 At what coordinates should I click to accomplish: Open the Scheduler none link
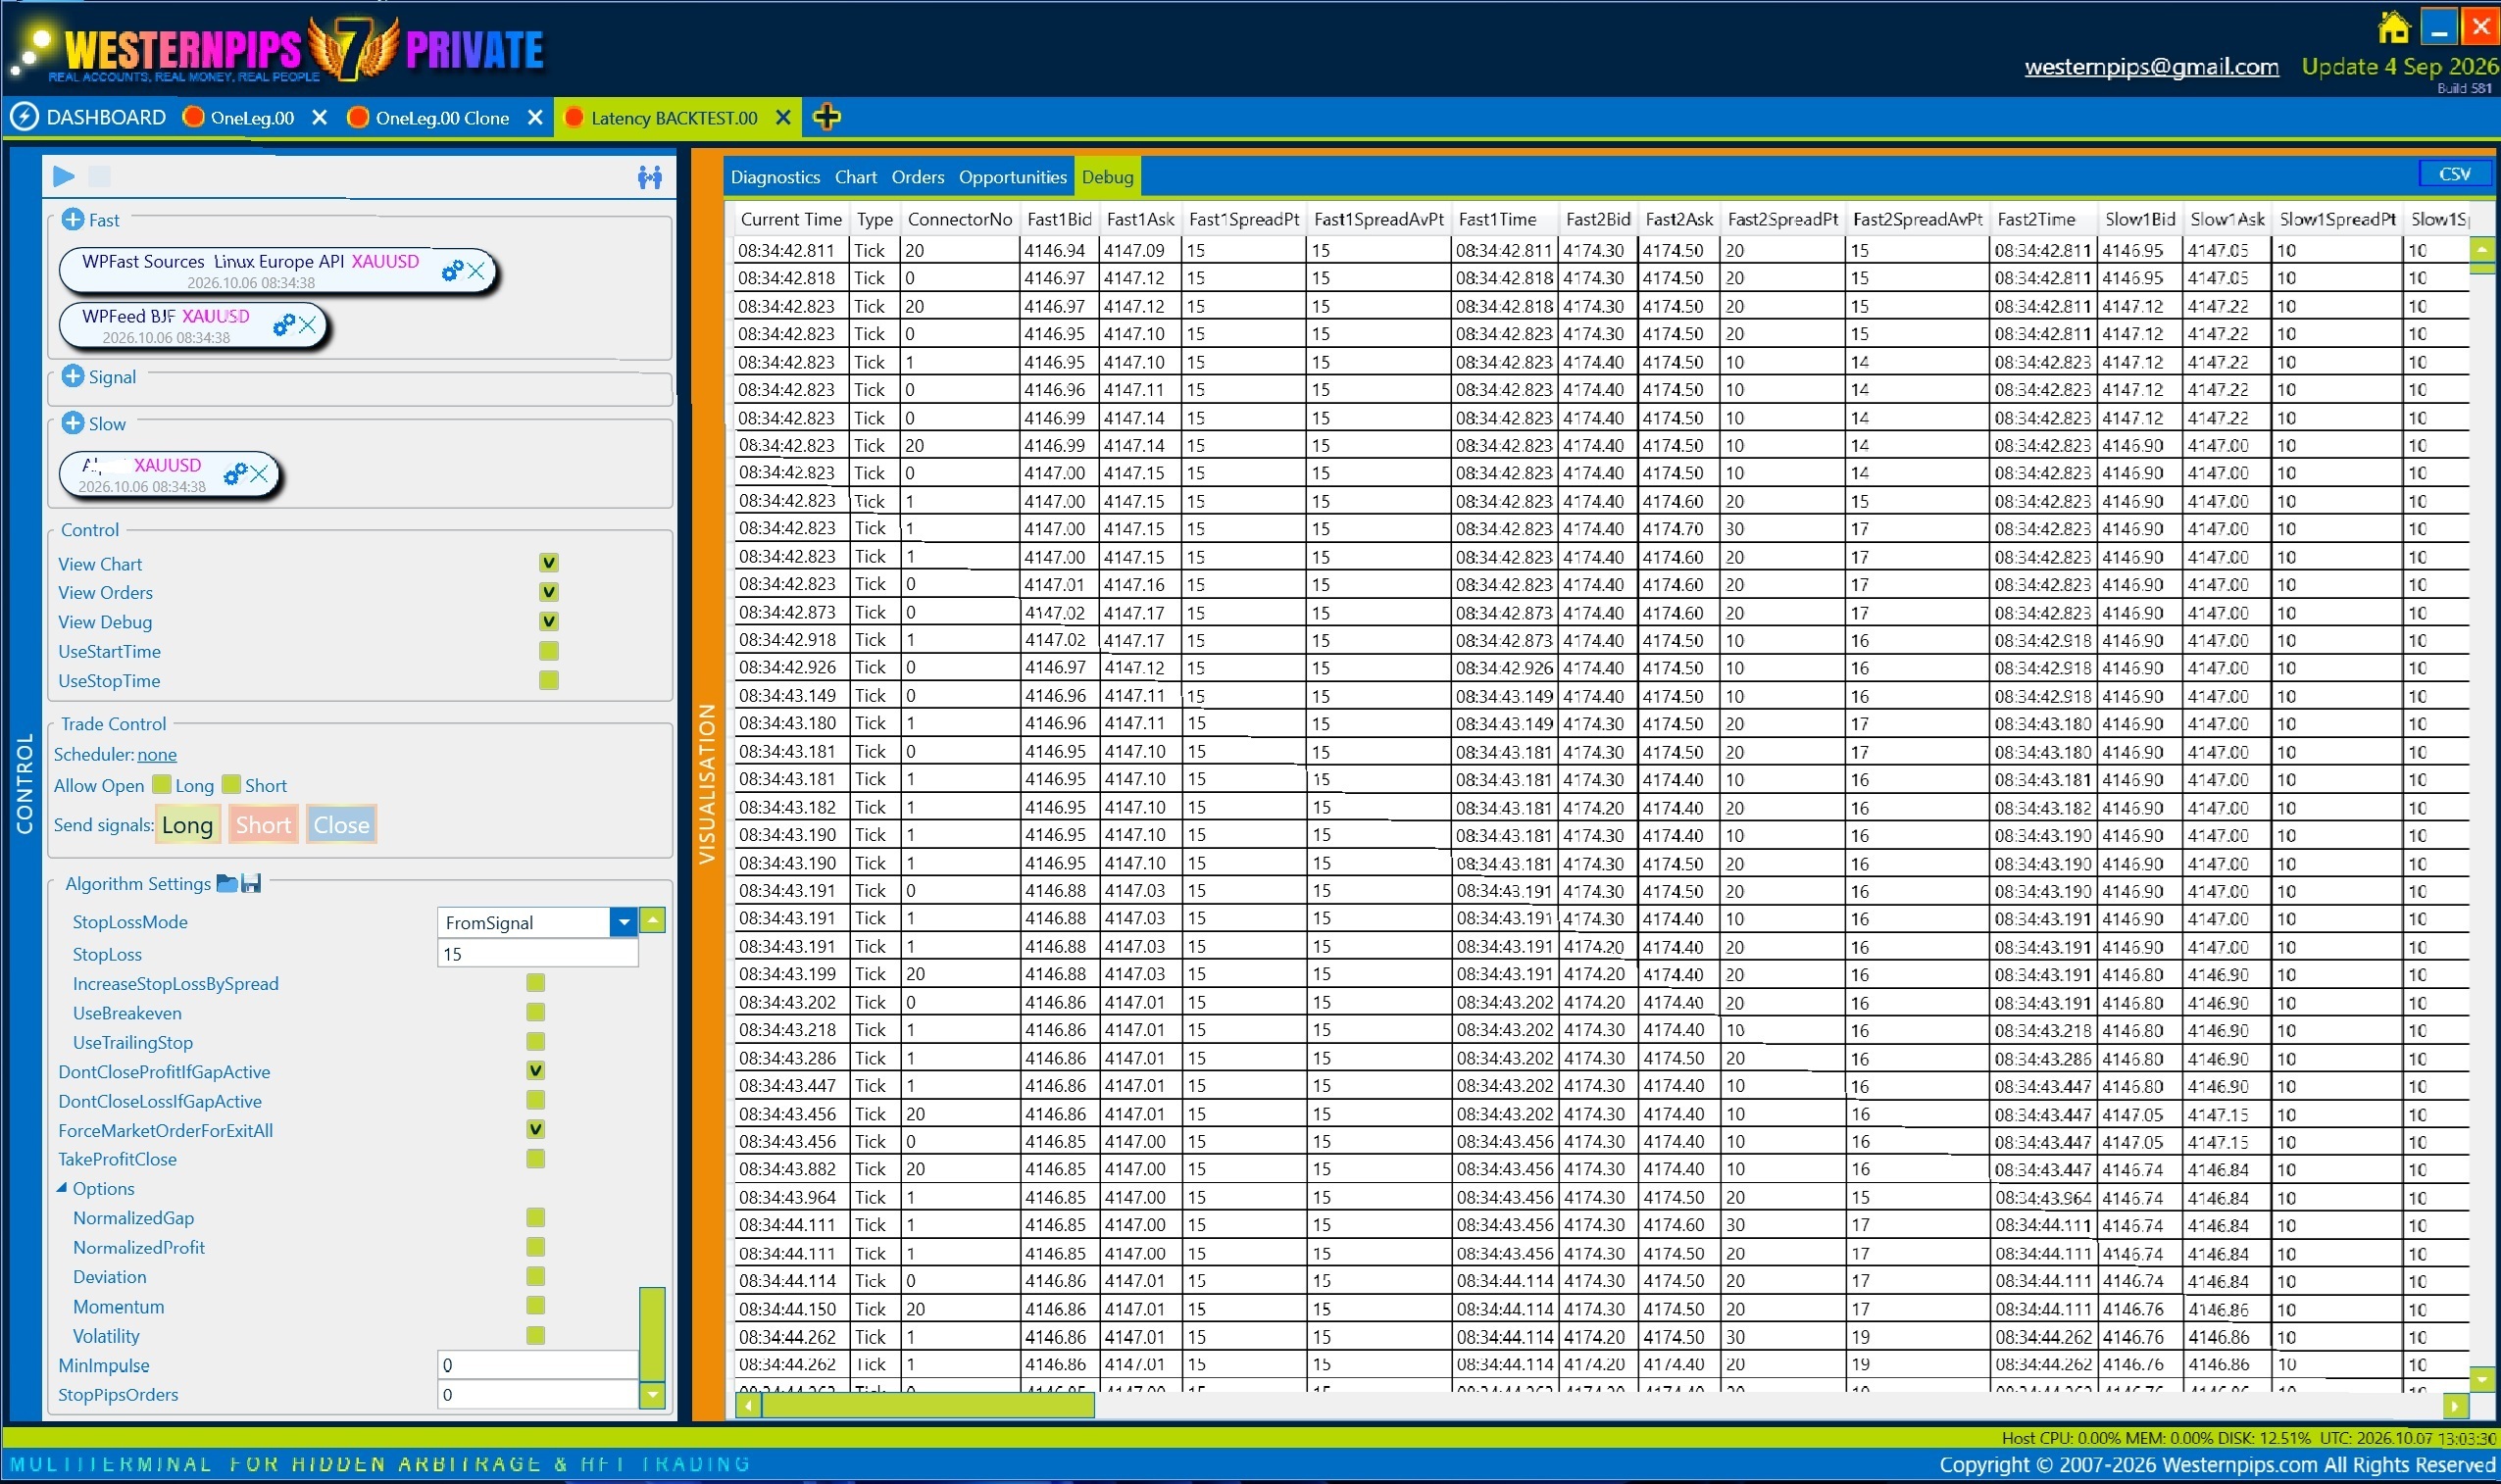click(157, 754)
